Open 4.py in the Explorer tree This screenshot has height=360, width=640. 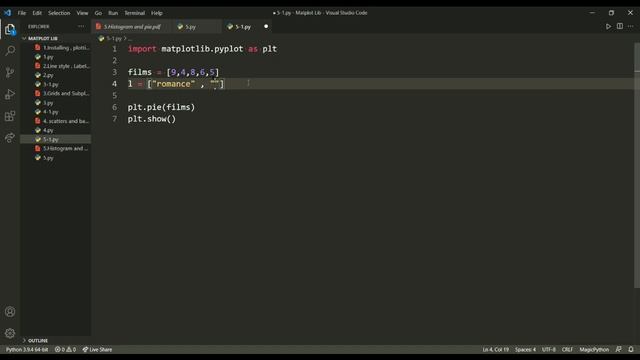[56, 130]
